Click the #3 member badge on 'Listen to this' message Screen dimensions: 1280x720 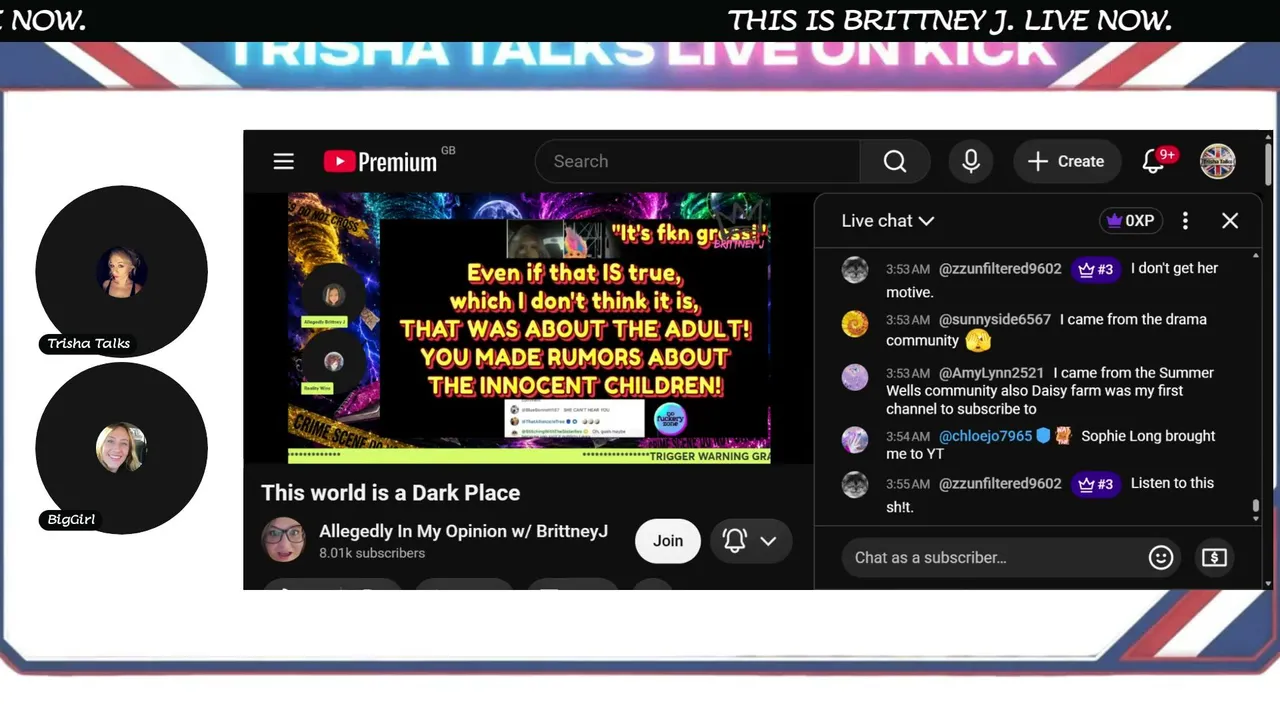point(1096,484)
